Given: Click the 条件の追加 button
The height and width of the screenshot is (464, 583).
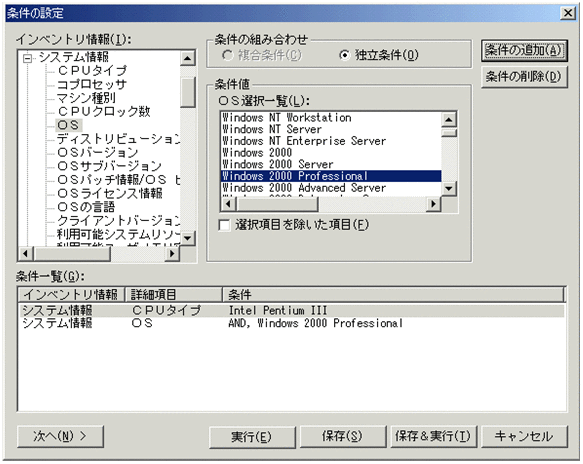Looking at the screenshot, I should tap(524, 50).
